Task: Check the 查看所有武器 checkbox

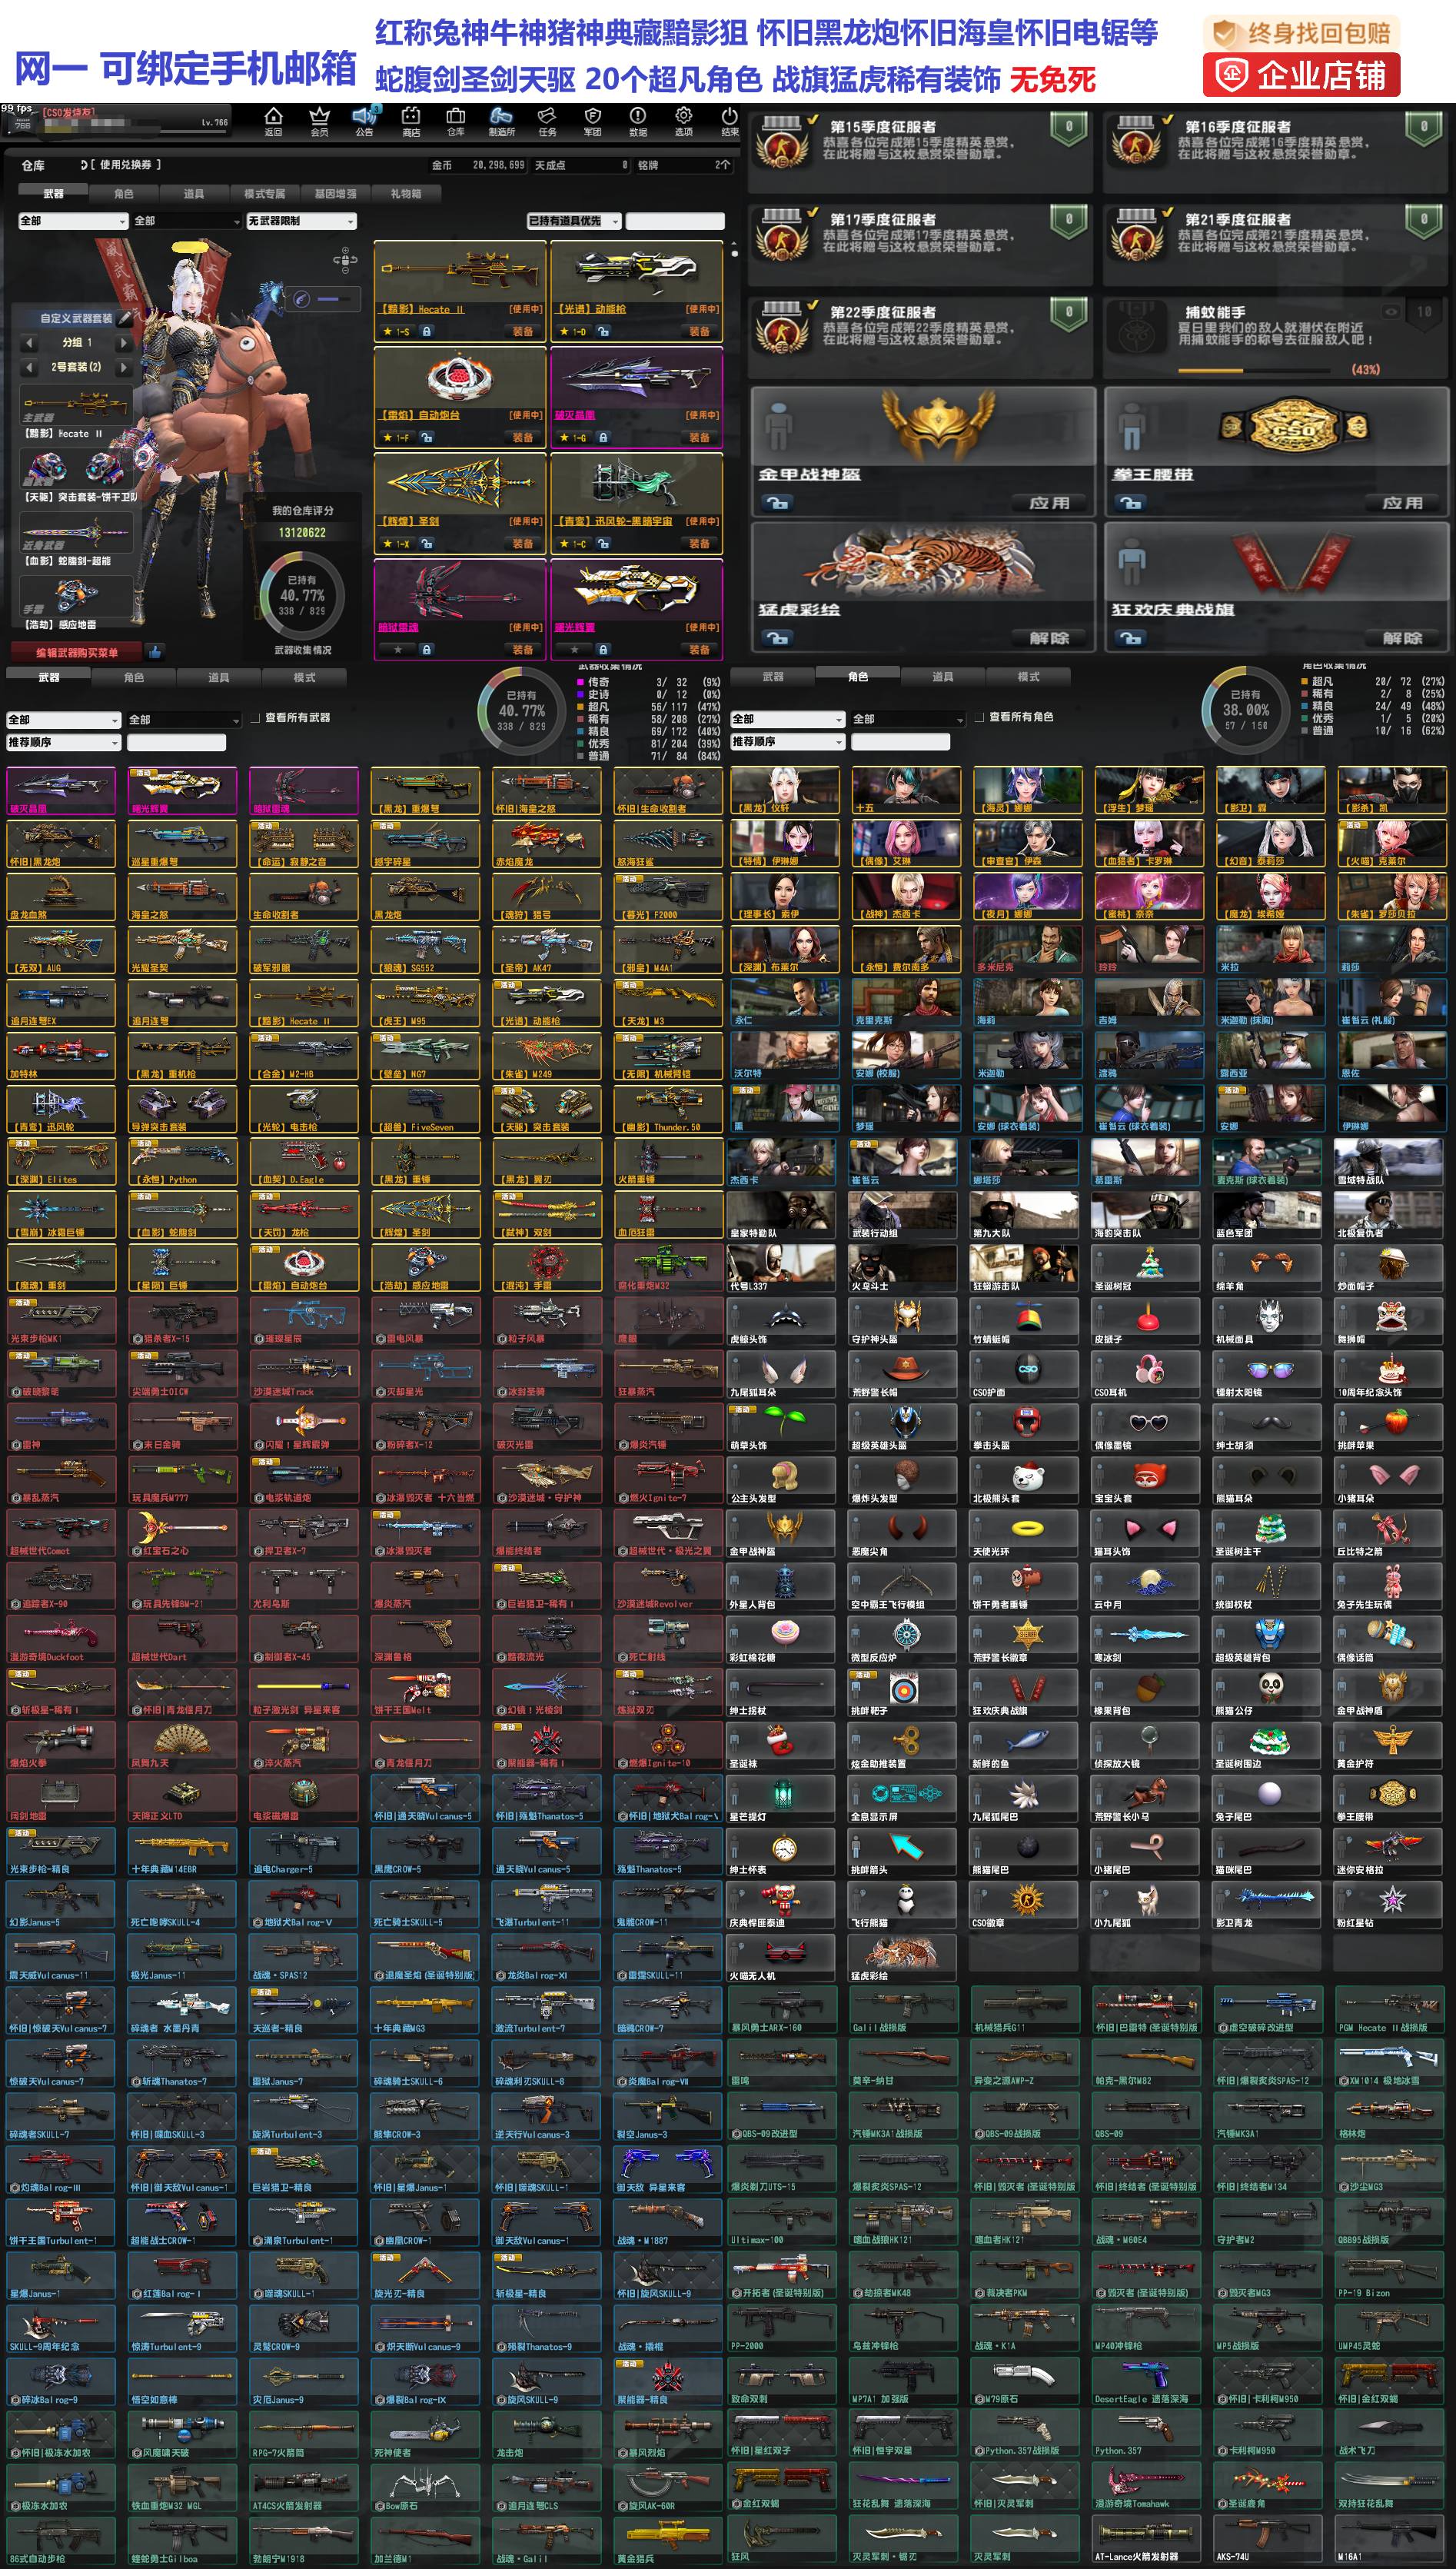Action: pyautogui.click(x=256, y=718)
